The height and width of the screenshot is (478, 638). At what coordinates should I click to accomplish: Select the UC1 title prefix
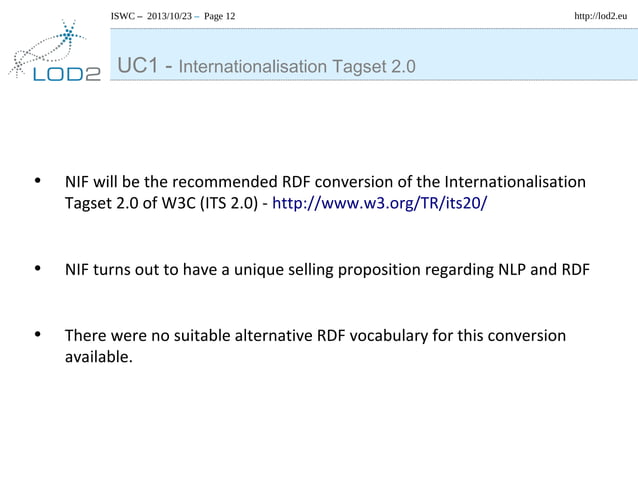(x=138, y=65)
